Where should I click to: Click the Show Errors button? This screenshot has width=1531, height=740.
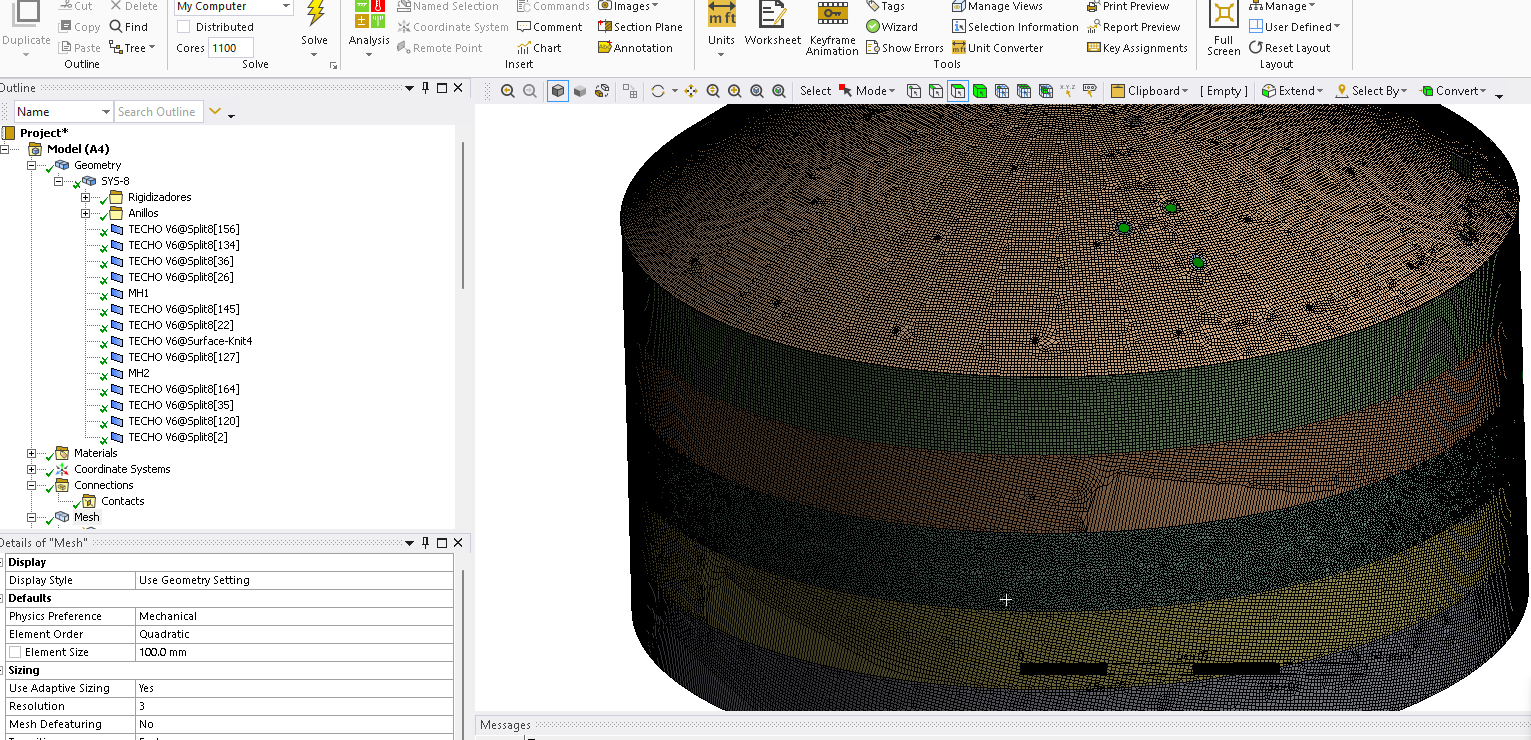[x=905, y=48]
